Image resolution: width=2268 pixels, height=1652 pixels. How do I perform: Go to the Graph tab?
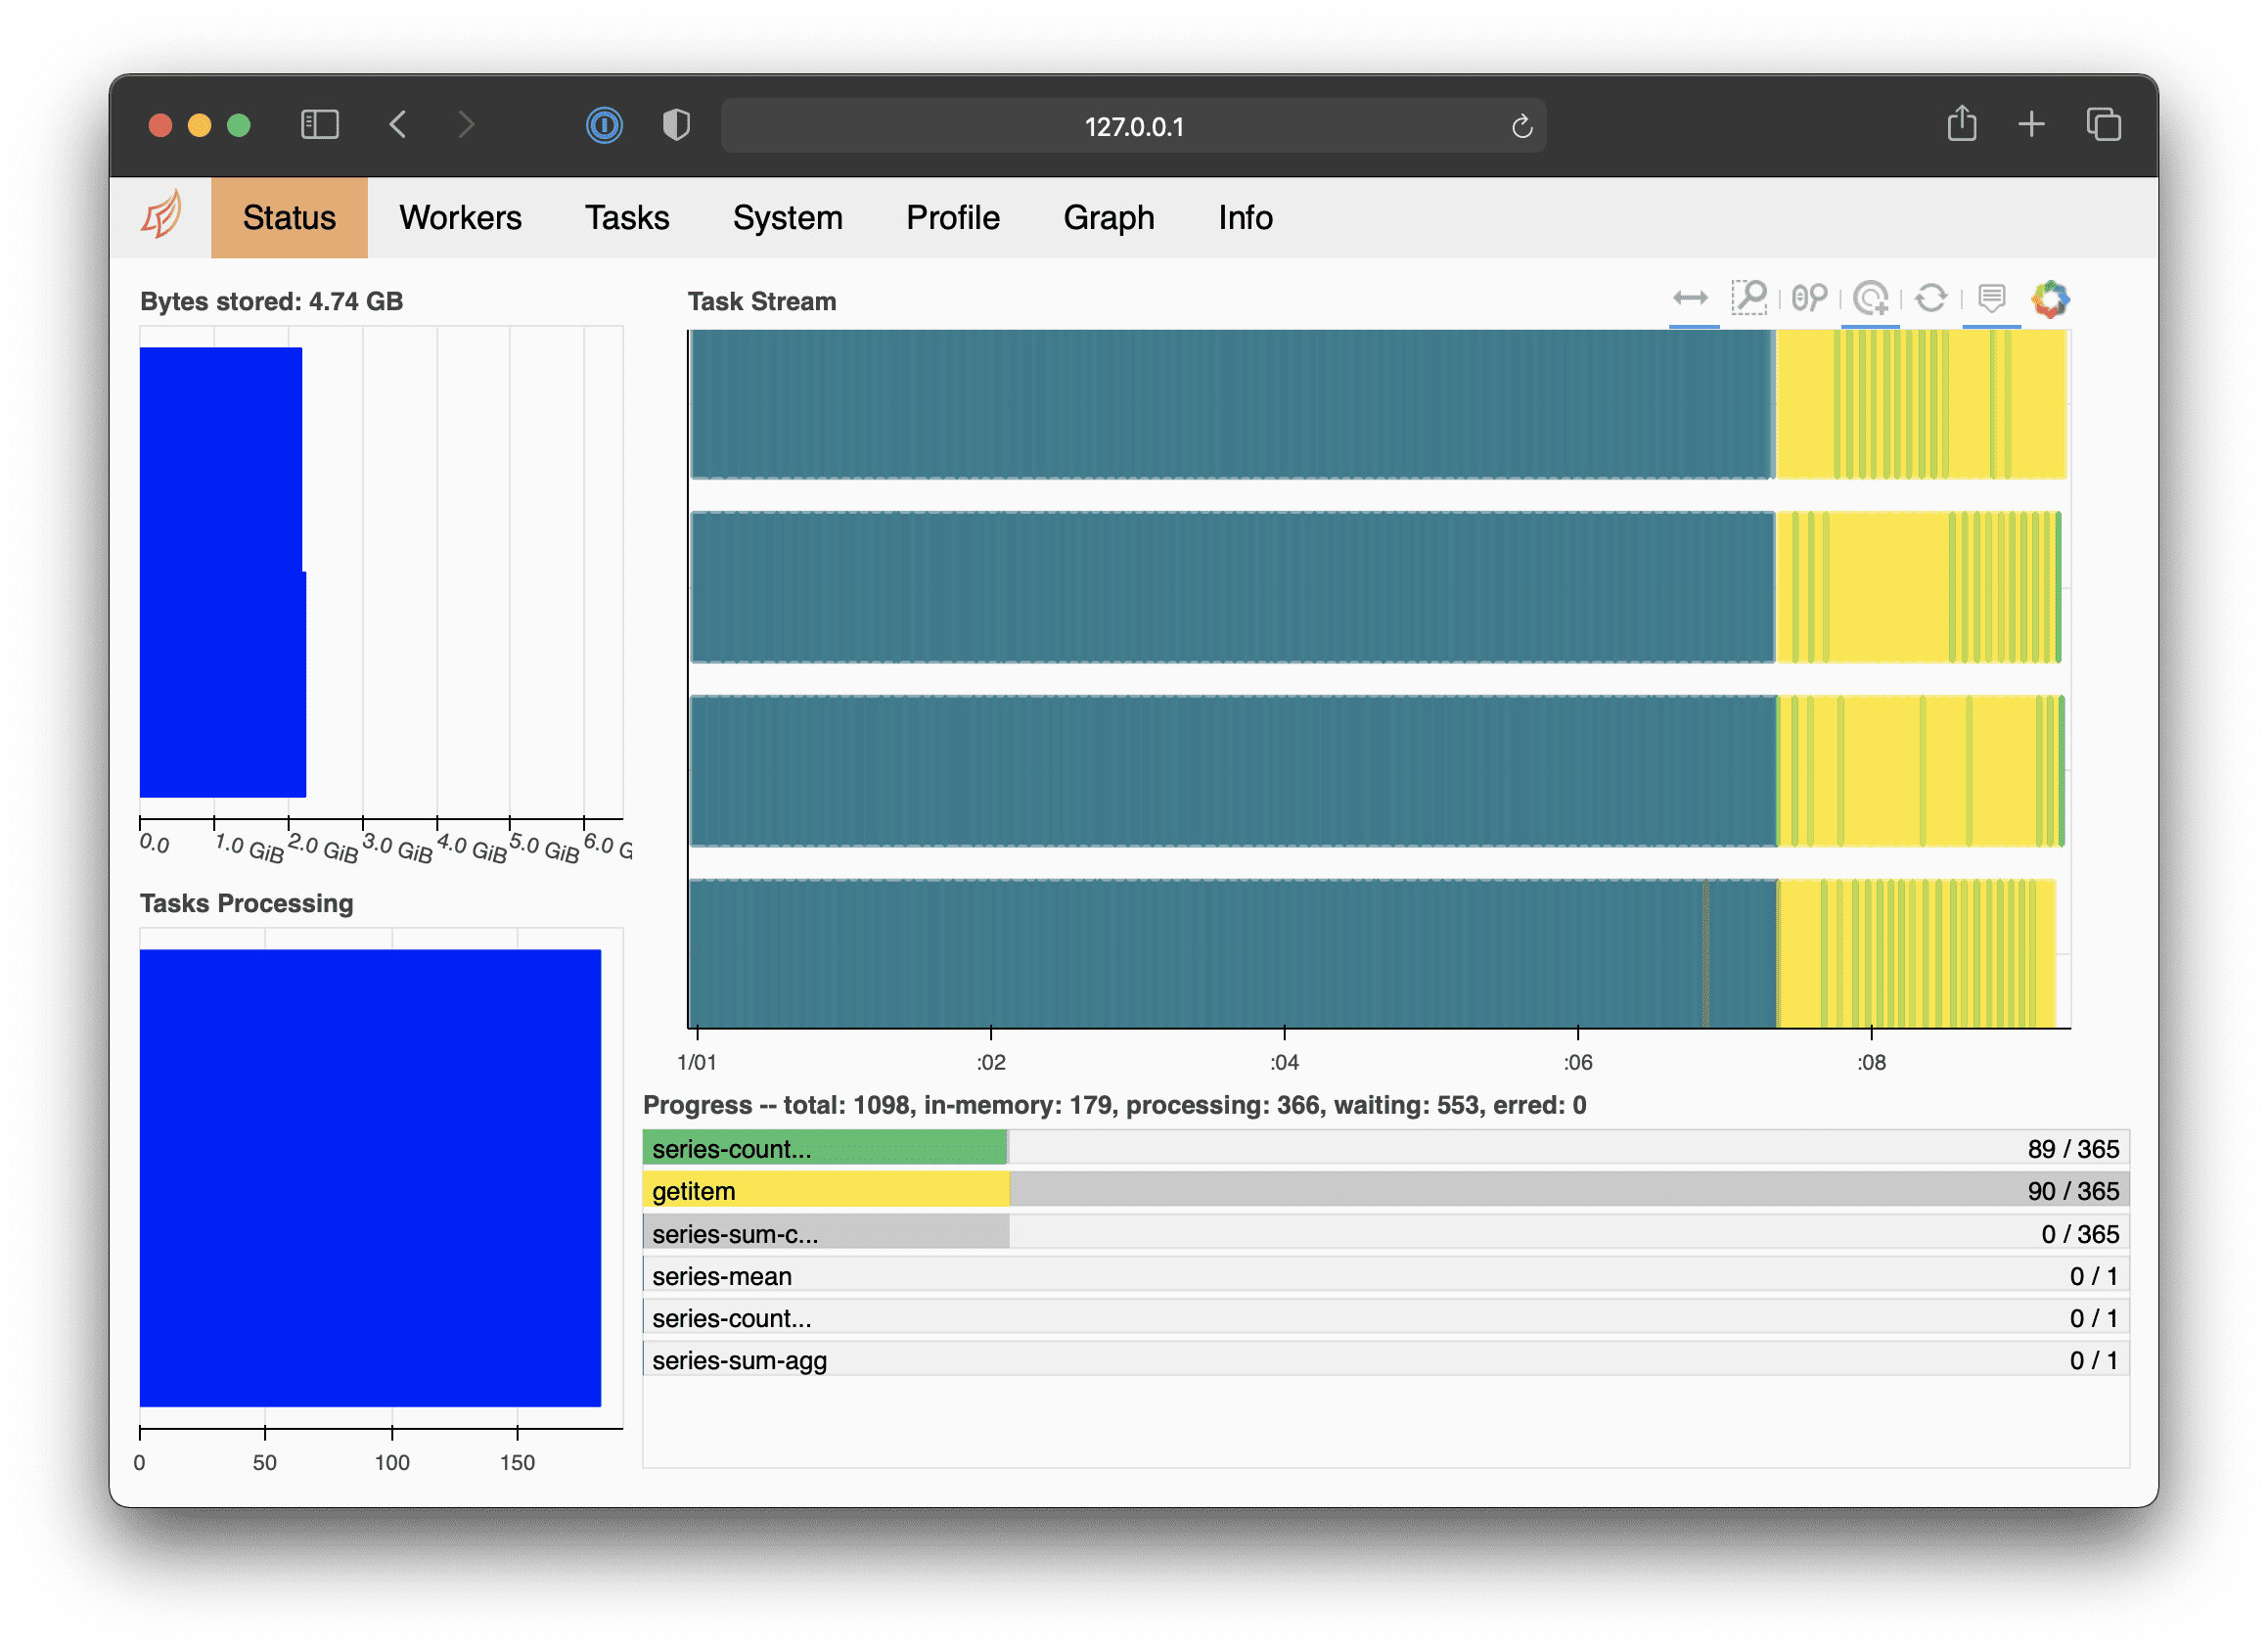click(1110, 218)
